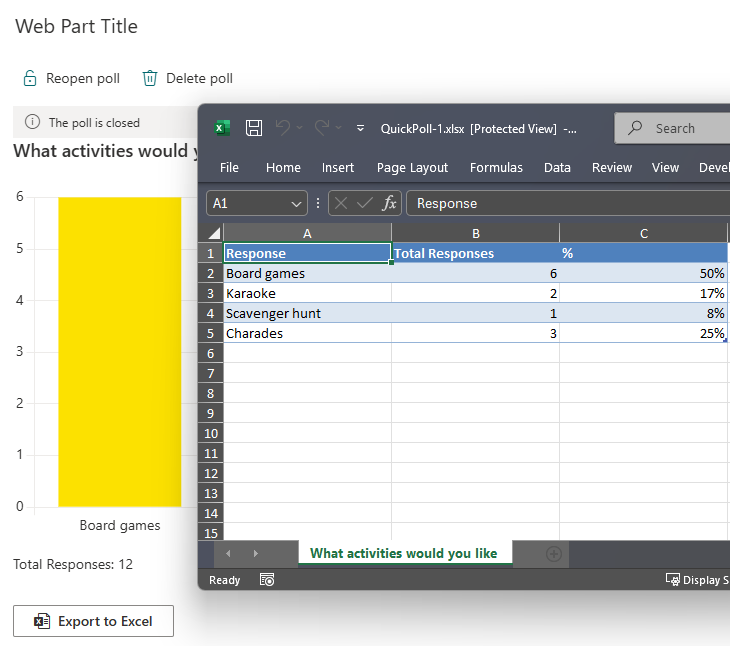Screen dimensions: 730x646
Task: Click the previous sheet scroll arrow
Action: pyautogui.click(x=228, y=553)
